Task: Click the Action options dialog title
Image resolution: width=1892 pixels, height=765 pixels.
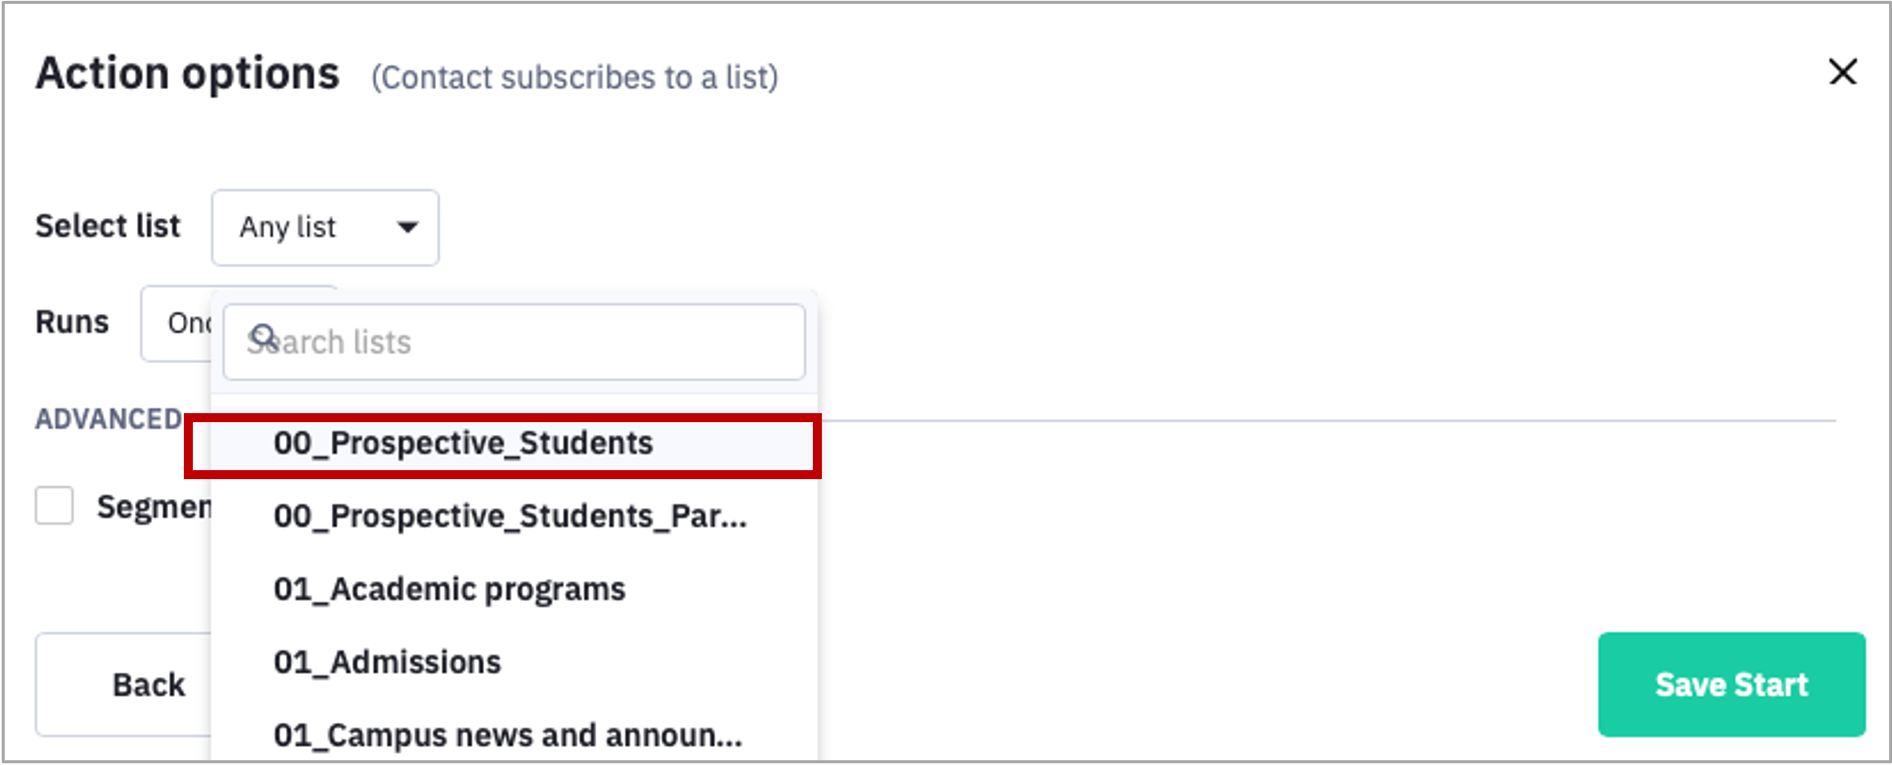Action: pyautogui.click(x=188, y=73)
